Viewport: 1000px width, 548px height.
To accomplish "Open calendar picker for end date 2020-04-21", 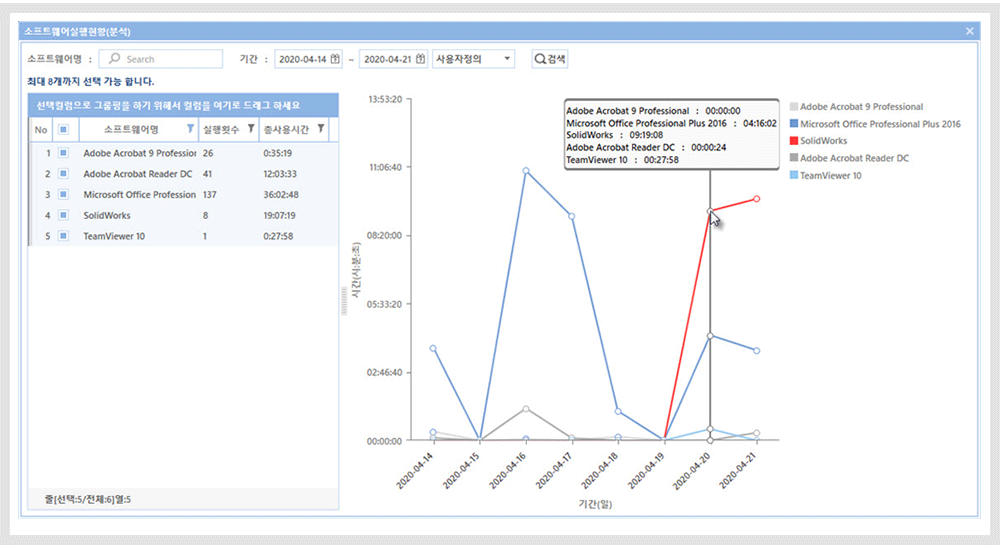I will click(x=420, y=59).
